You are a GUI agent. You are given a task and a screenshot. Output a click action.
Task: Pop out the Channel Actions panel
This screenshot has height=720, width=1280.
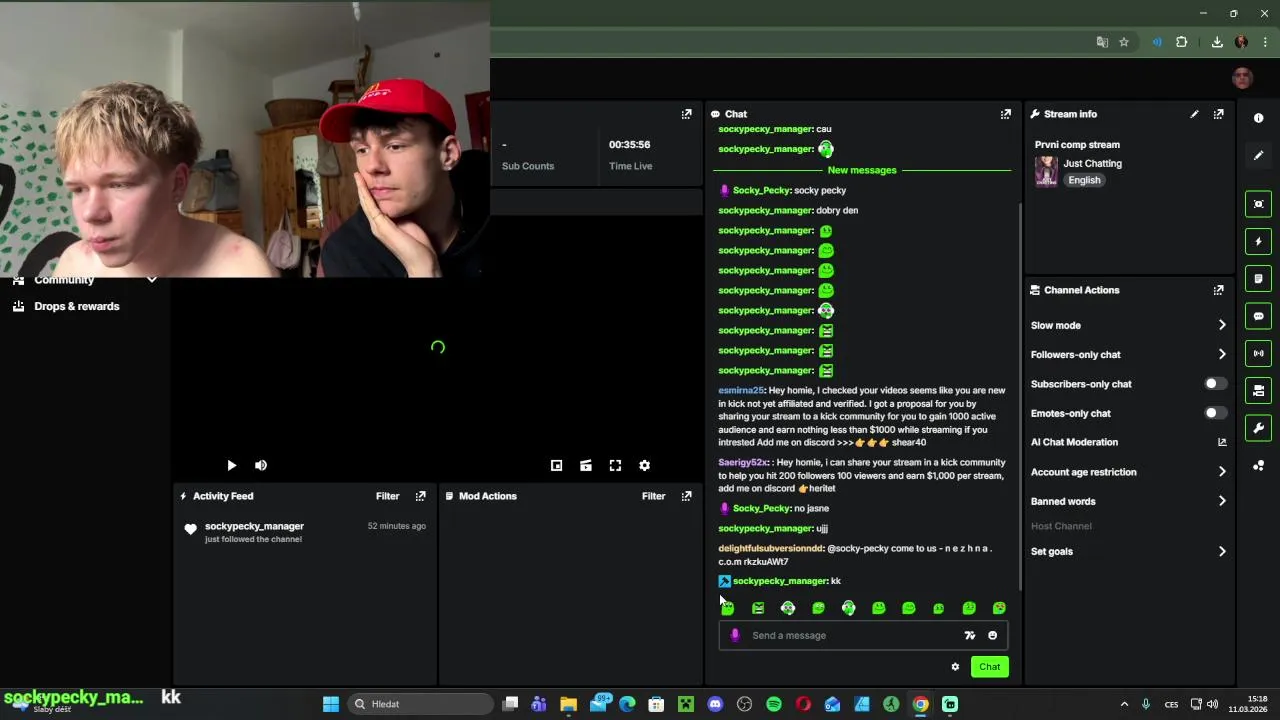tap(1218, 290)
